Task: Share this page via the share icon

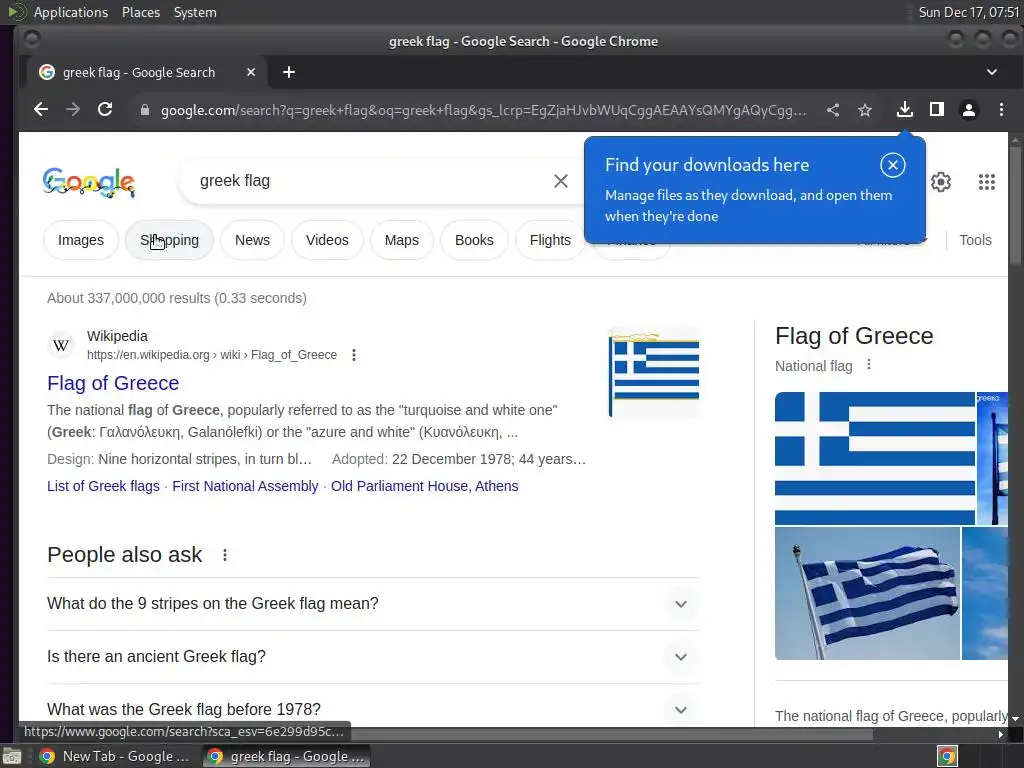Action: [x=833, y=110]
